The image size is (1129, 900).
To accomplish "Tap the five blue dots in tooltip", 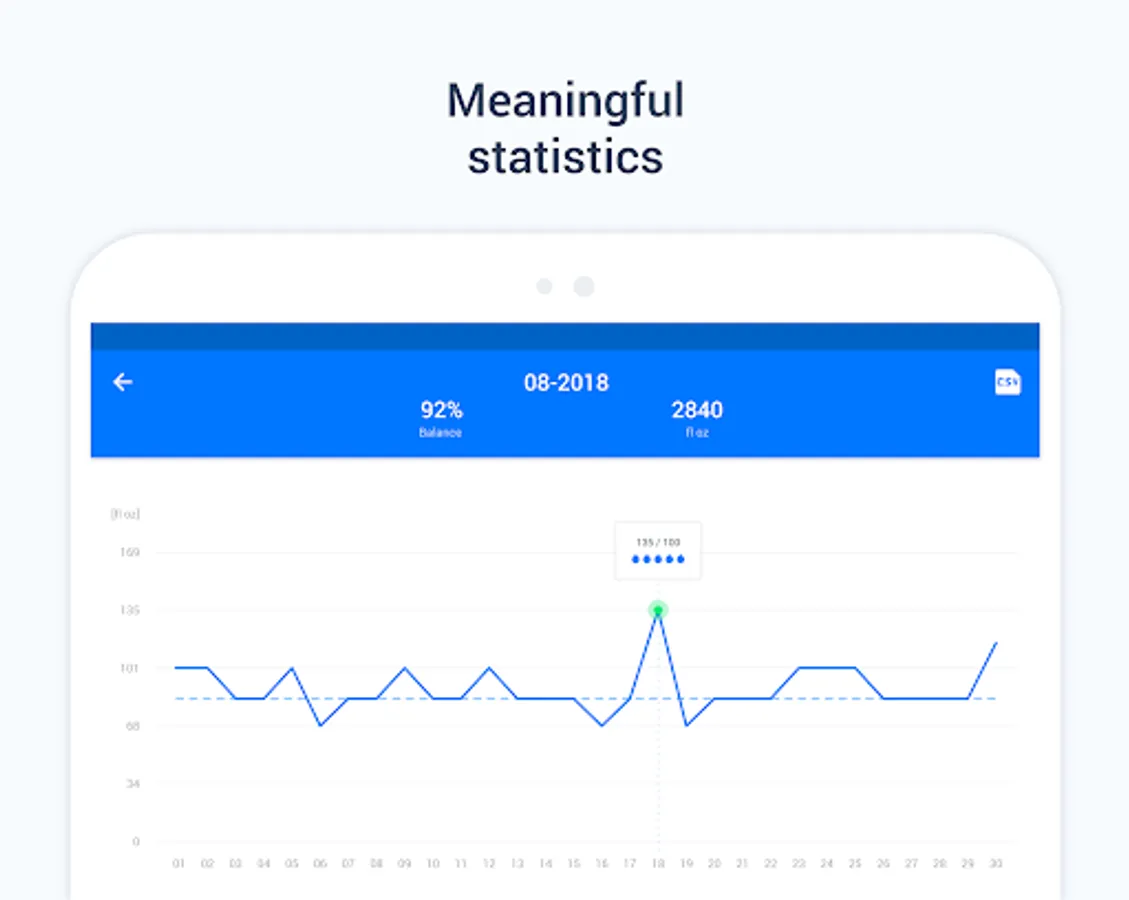I will [x=657, y=559].
